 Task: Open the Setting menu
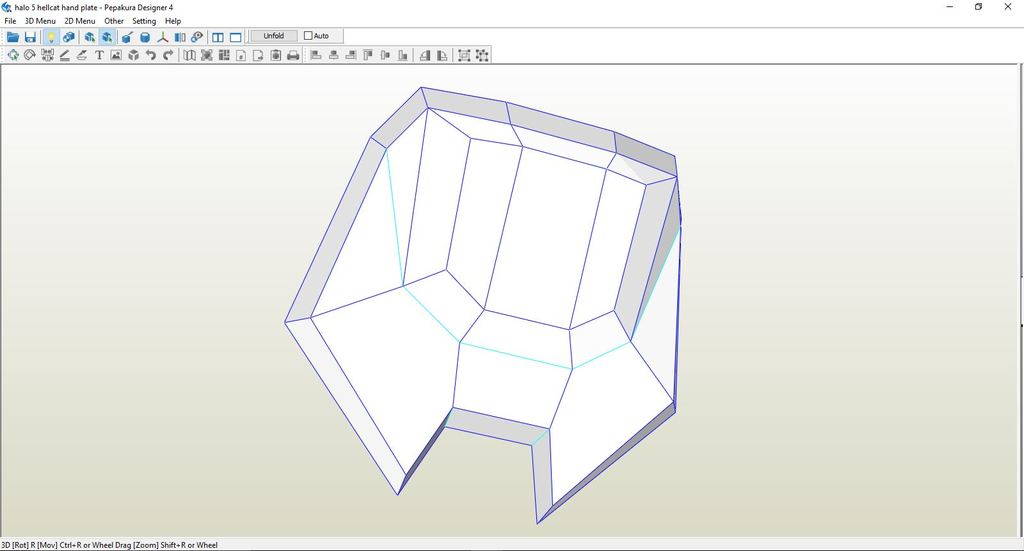144,21
